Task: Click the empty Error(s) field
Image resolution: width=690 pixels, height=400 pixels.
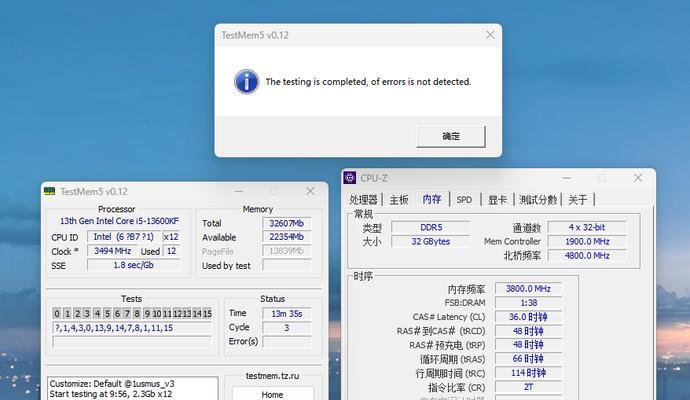Action: pyautogui.click(x=286, y=341)
